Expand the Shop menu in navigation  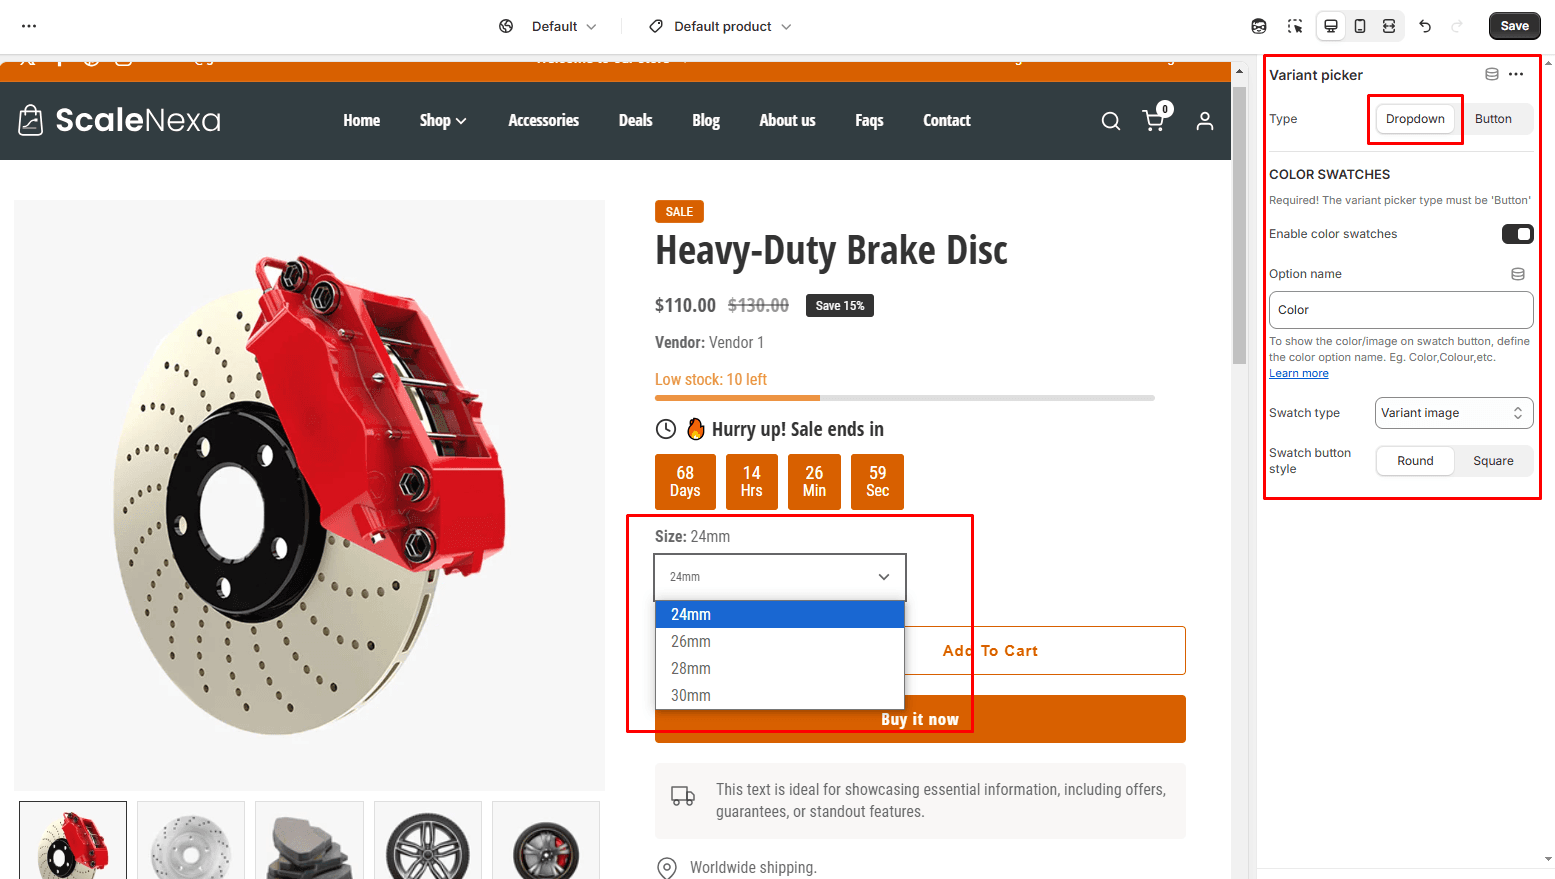coord(442,120)
